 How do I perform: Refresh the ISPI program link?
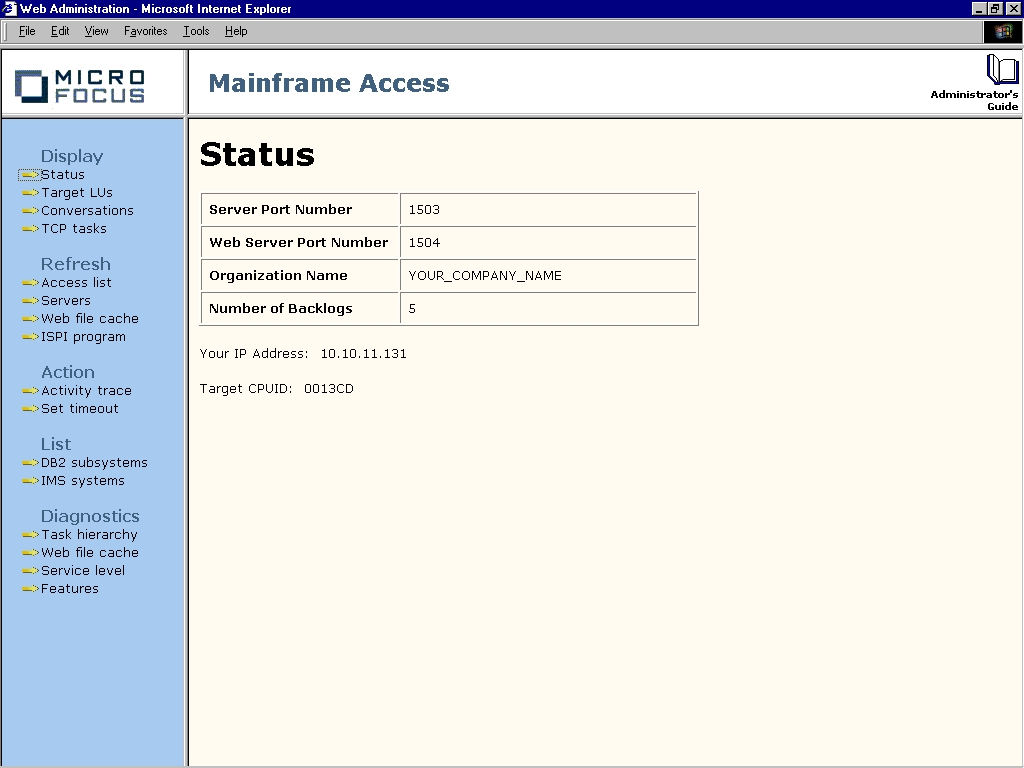tap(83, 337)
